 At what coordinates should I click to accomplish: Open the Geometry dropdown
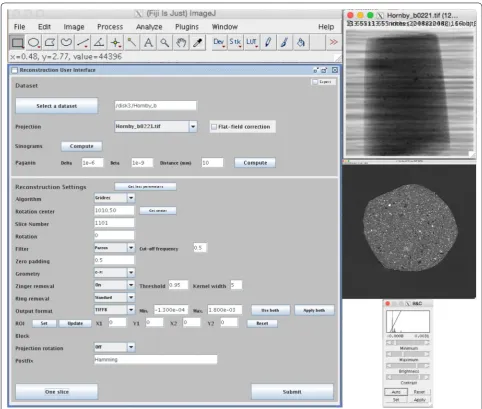coord(131,273)
